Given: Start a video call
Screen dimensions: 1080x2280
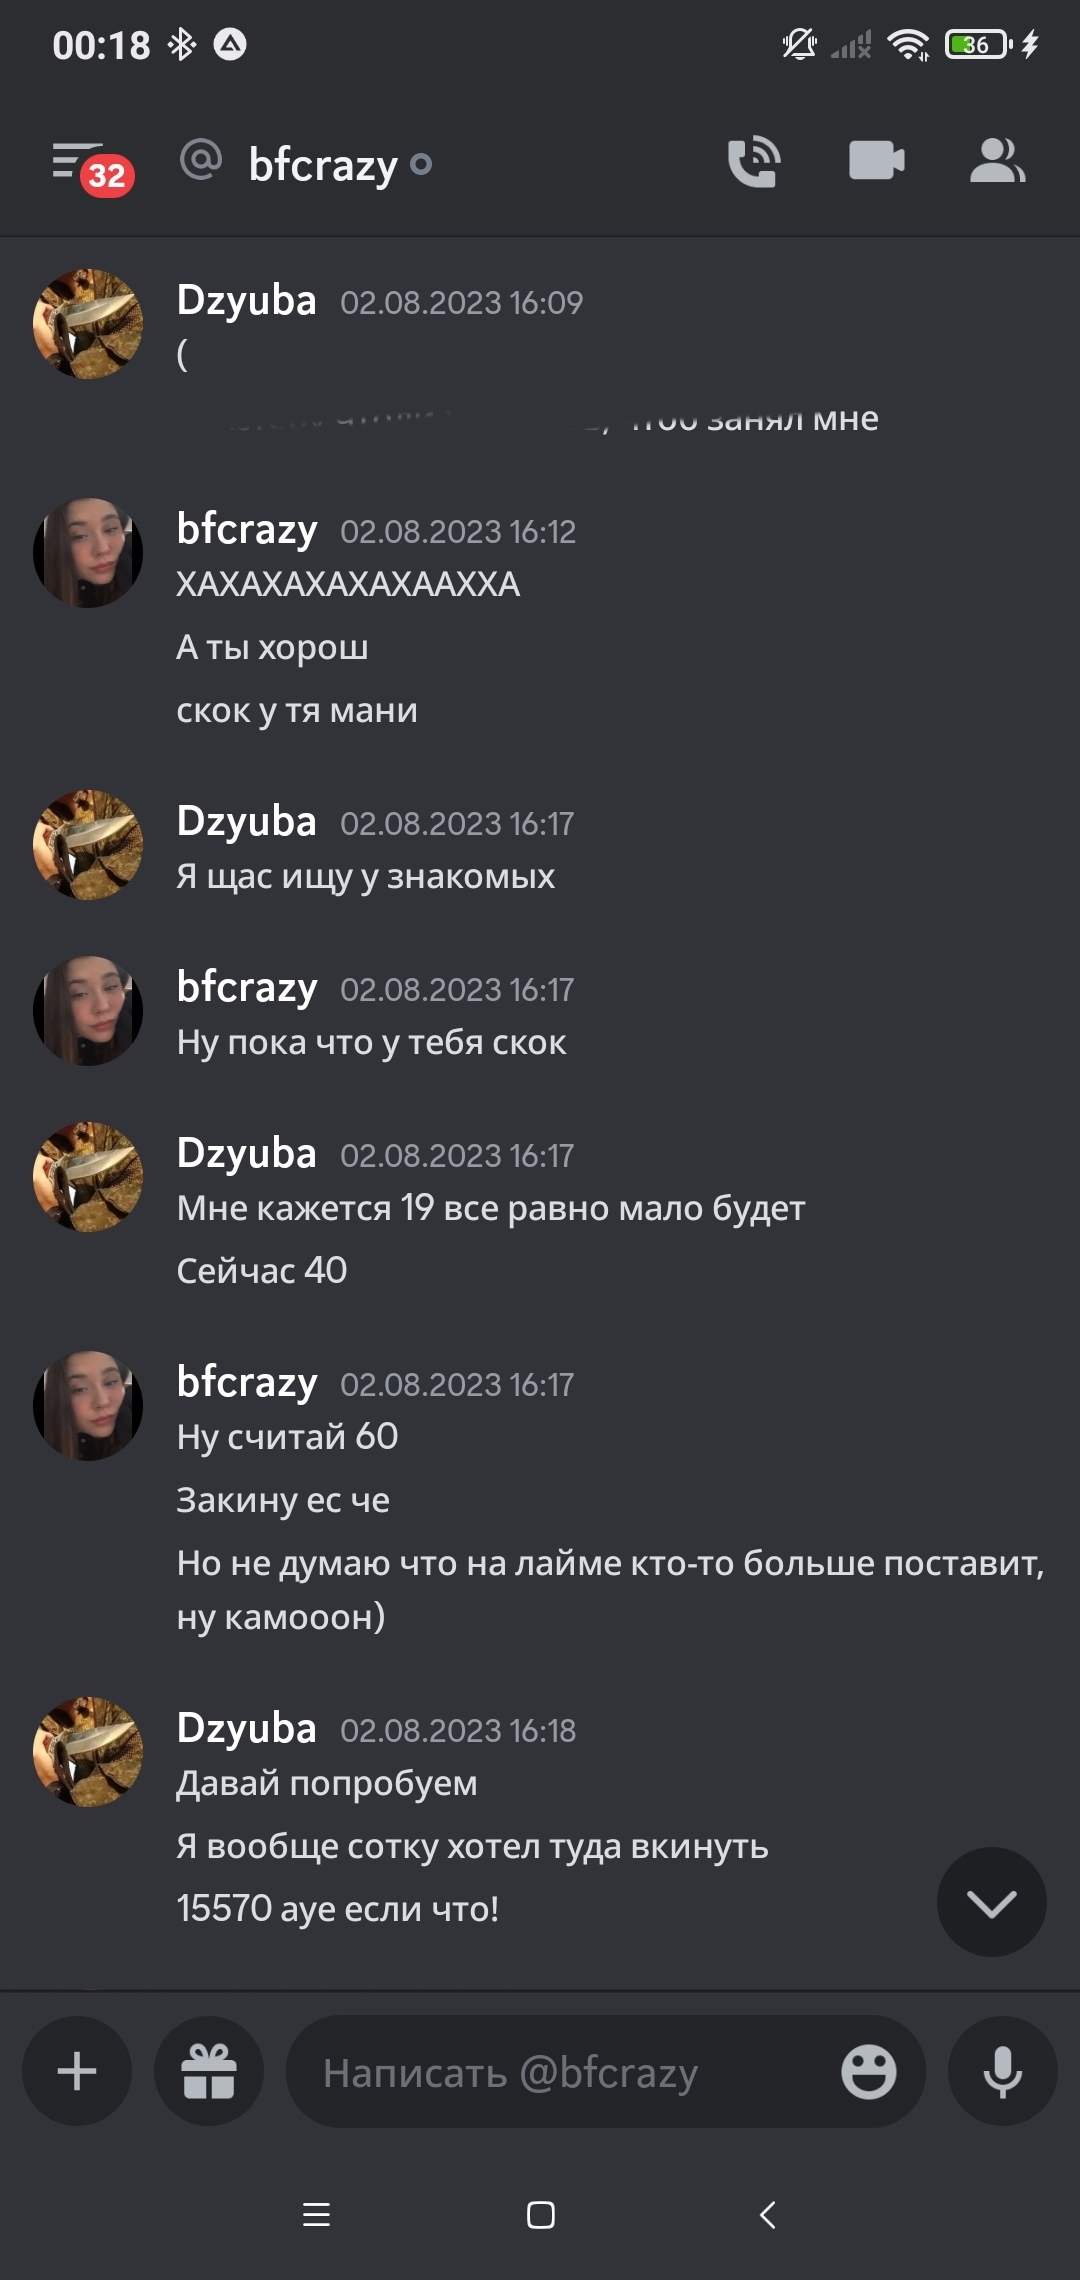Looking at the screenshot, I should pyautogui.click(x=877, y=161).
